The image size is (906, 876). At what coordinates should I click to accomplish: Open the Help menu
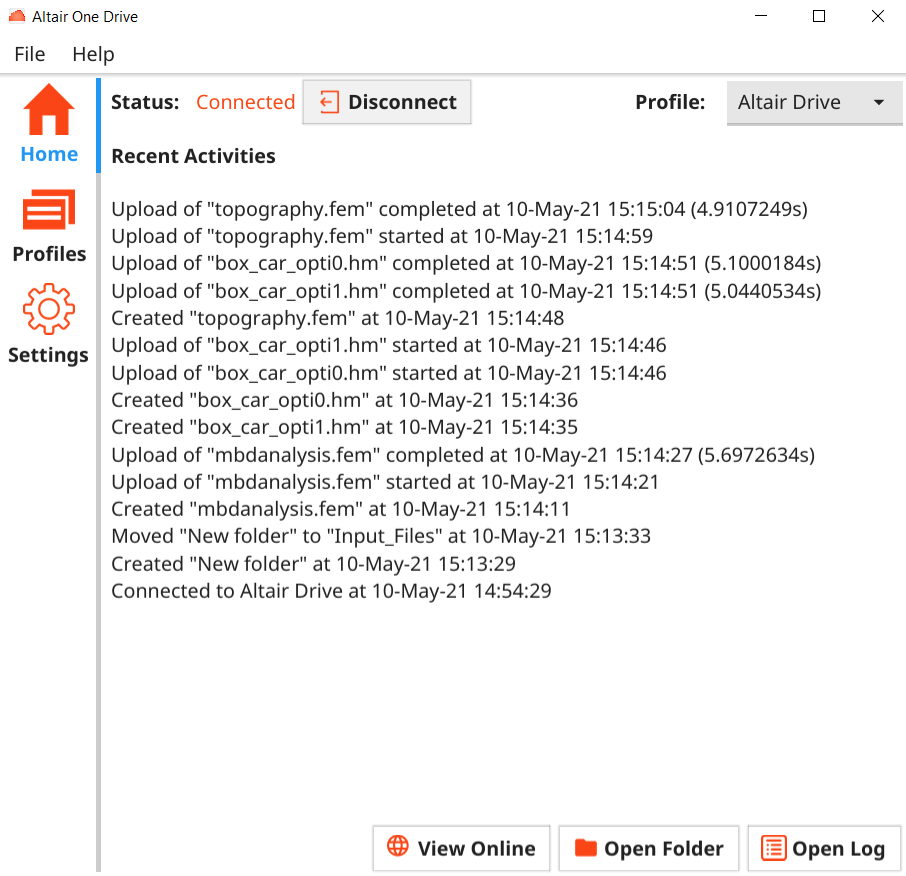(93, 54)
